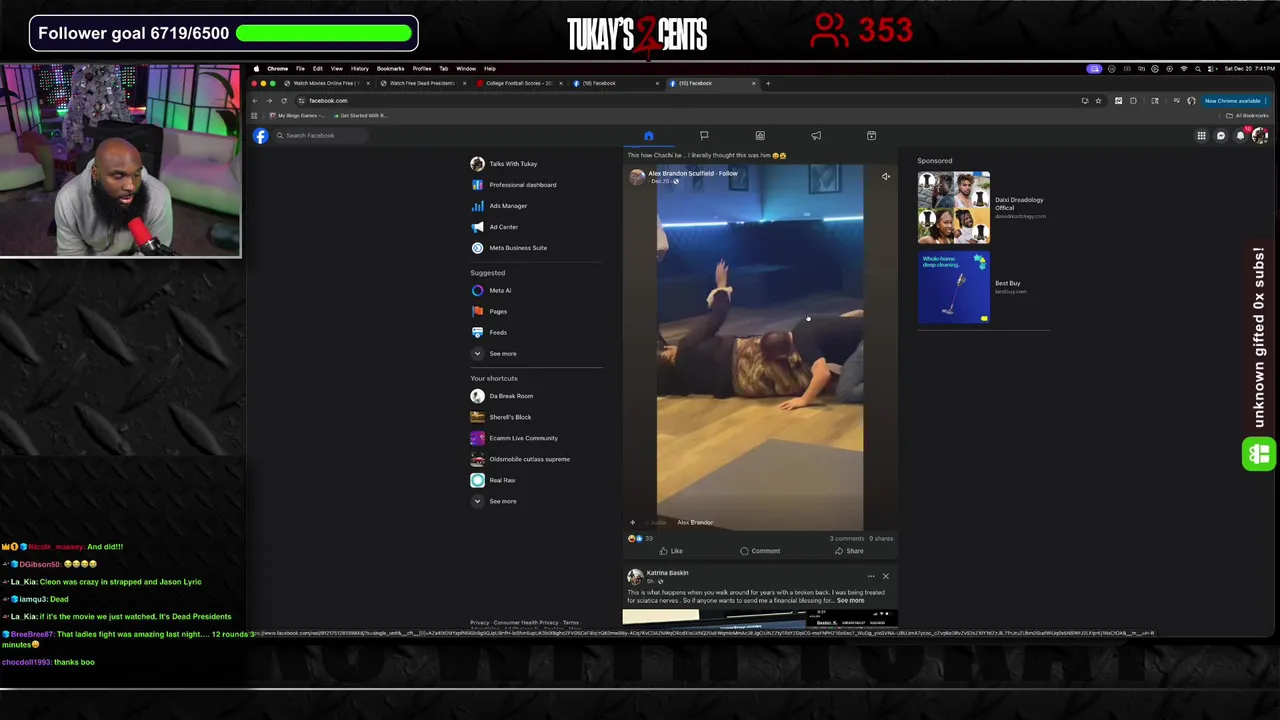The image size is (1280, 720).
Task: Go back in Chrome
Action: pyautogui.click(x=255, y=101)
